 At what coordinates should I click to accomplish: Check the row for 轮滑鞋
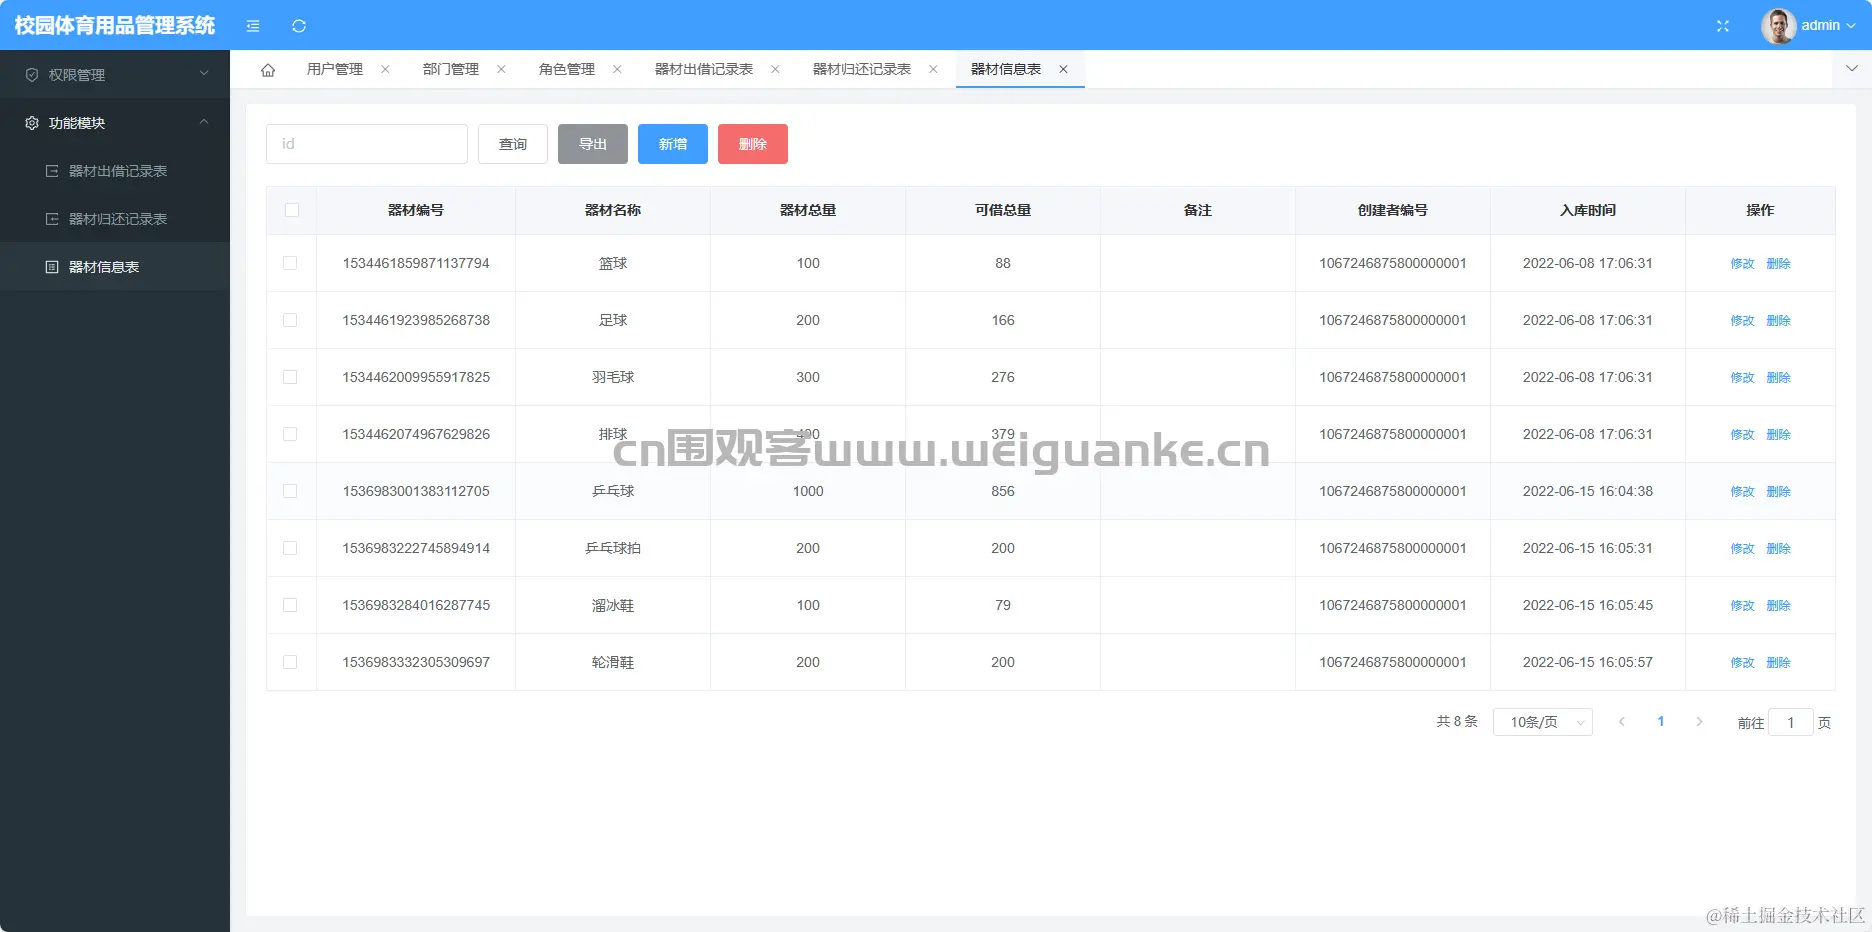point(290,662)
